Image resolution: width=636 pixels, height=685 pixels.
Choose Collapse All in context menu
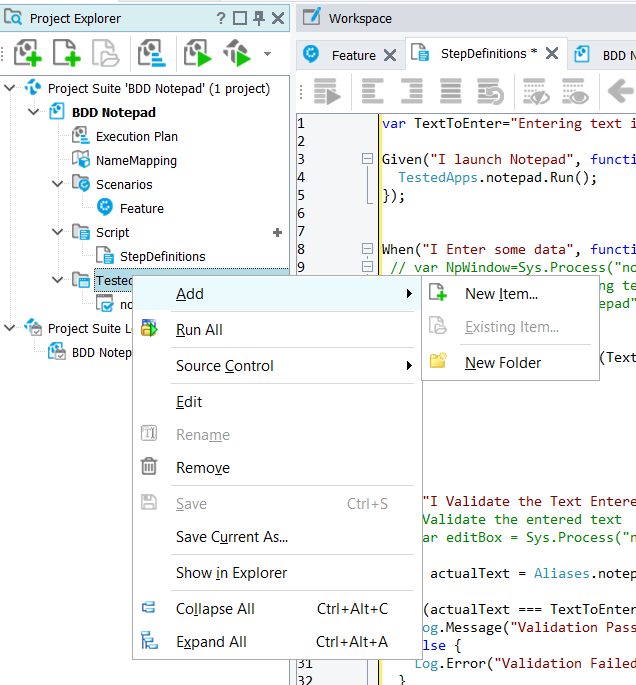[x=277, y=609]
